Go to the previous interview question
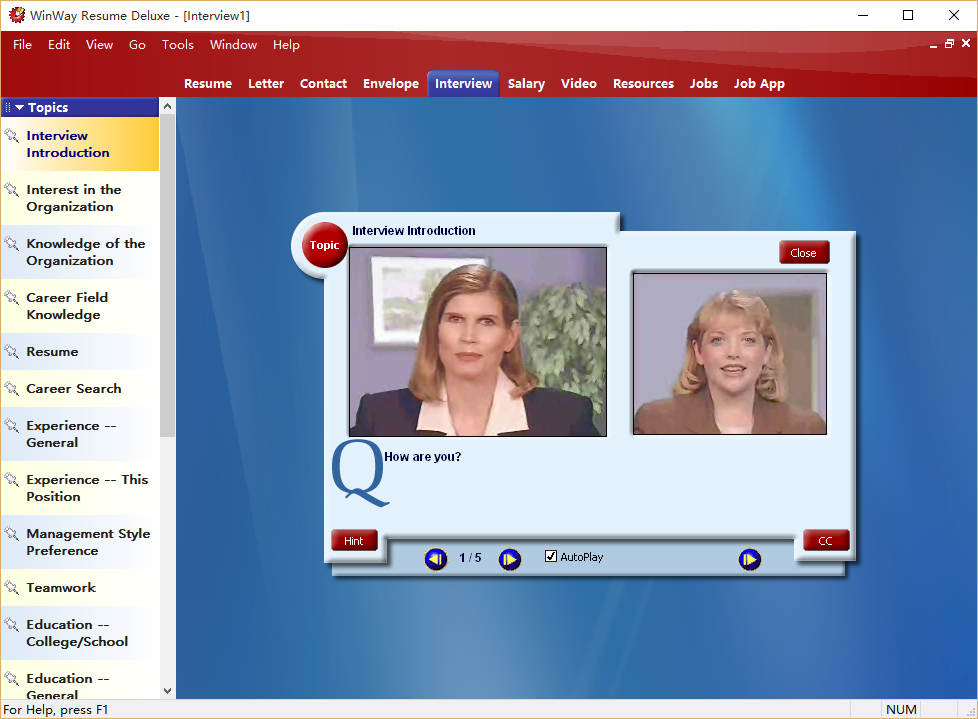This screenshot has width=978, height=719. click(x=436, y=559)
